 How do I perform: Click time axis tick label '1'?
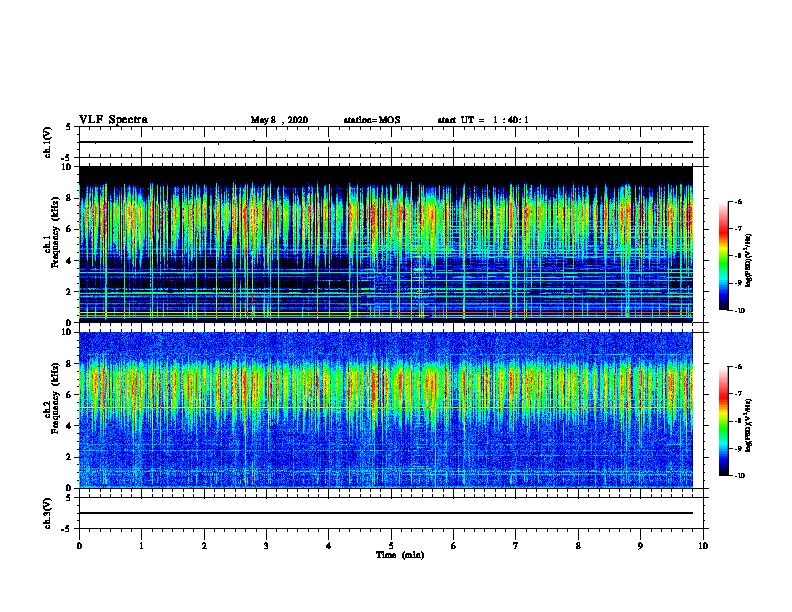click(x=141, y=546)
